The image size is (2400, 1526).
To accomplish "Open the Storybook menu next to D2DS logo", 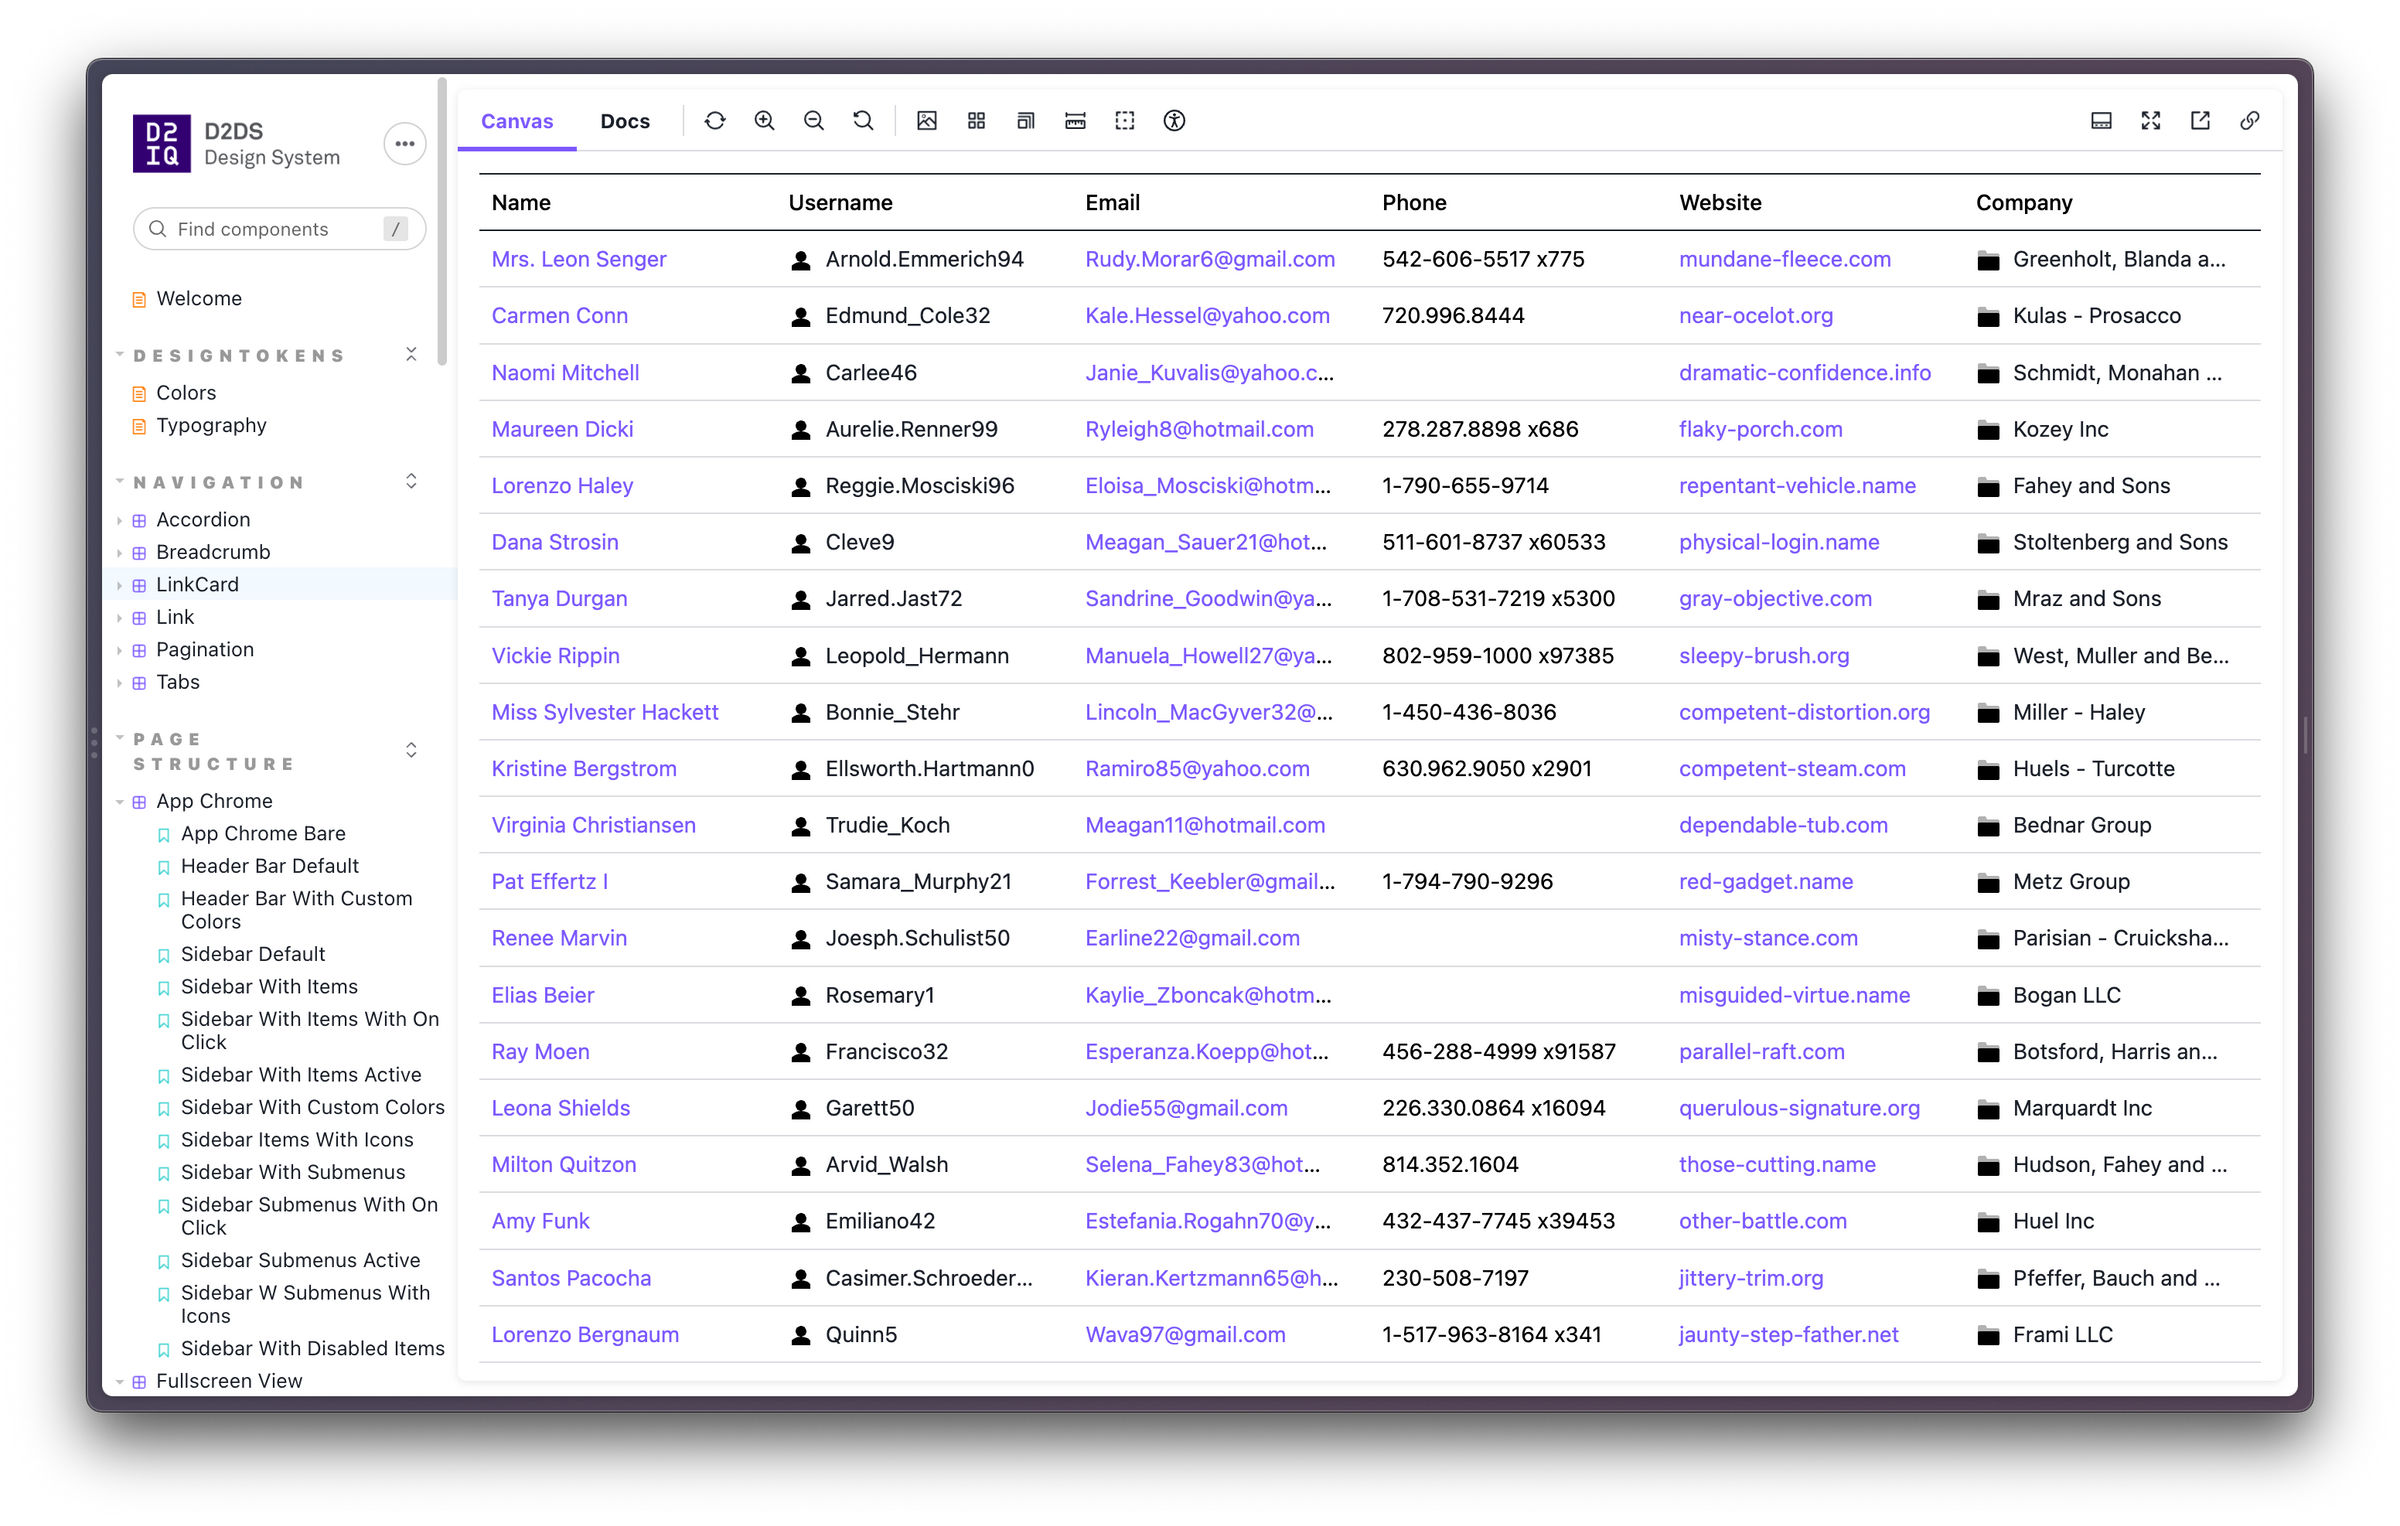I will pyautogui.click(x=404, y=143).
